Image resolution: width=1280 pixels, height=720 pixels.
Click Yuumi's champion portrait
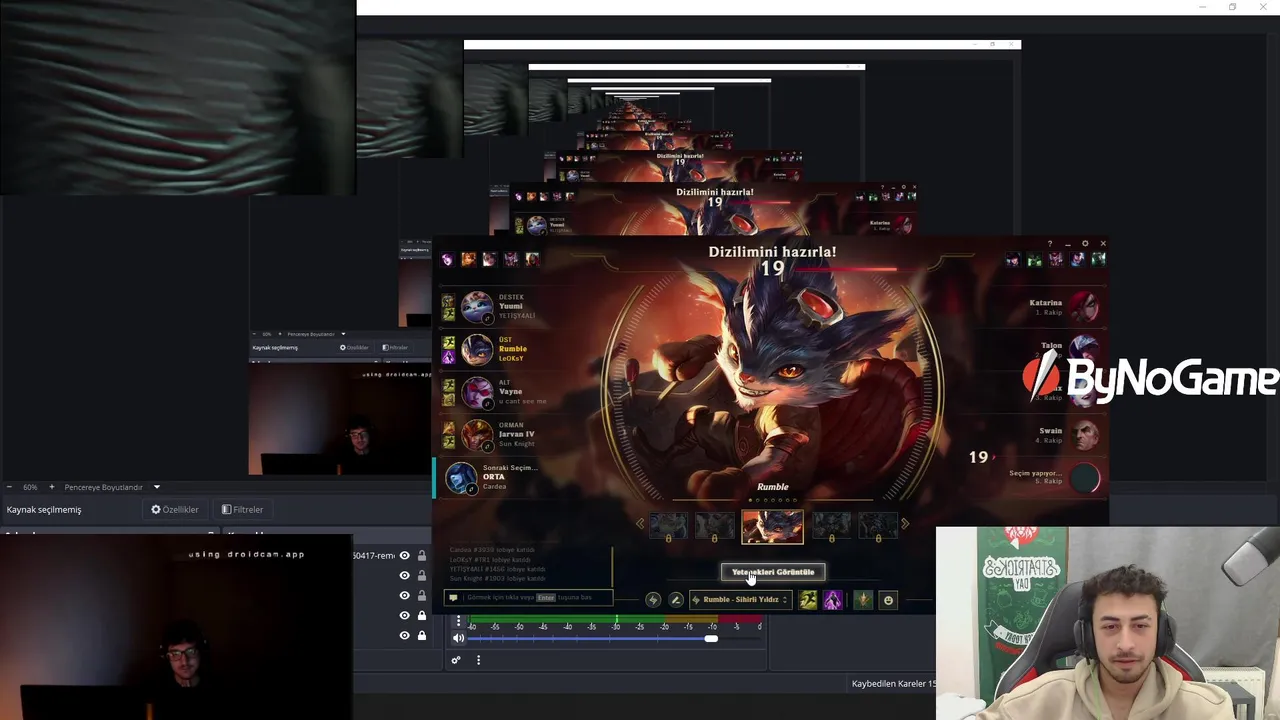pyautogui.click(x=477, y=307)
